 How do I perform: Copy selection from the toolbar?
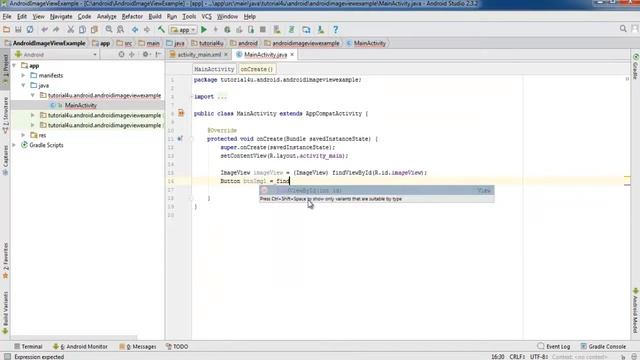click(x=82, y=29)
